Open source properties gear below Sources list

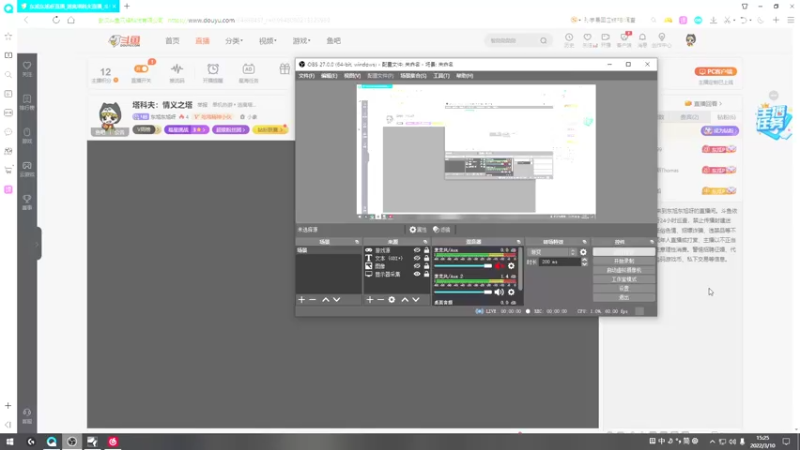392,299
